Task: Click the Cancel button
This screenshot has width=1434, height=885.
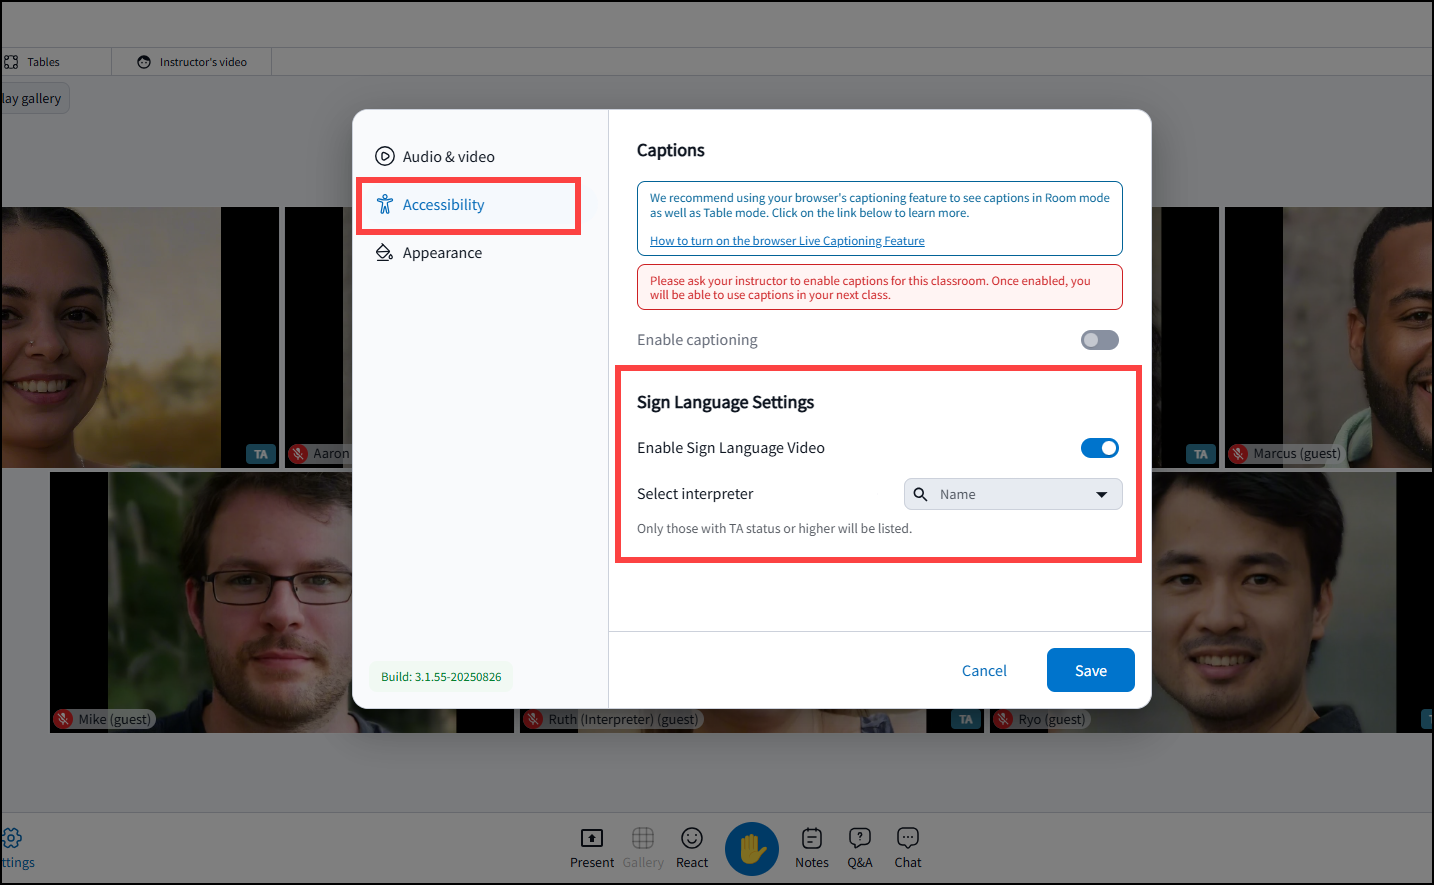Action: 984,671
